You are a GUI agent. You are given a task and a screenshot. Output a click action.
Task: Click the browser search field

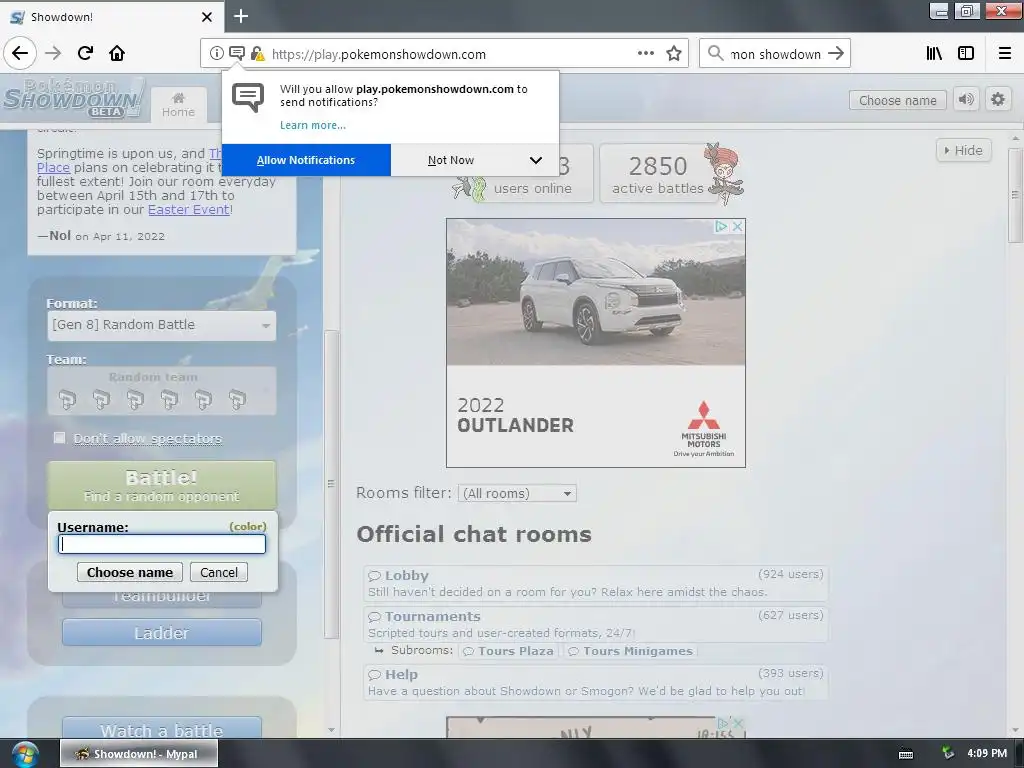tap(776, 54)
